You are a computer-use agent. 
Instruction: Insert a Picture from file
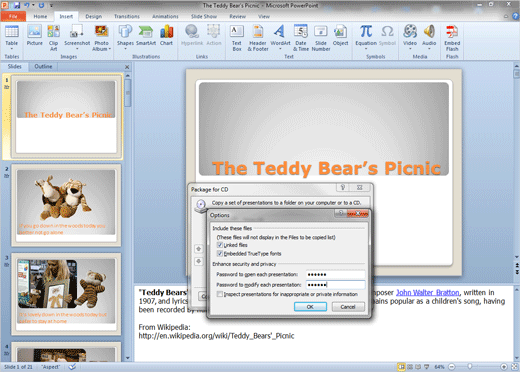click(35, 36)
